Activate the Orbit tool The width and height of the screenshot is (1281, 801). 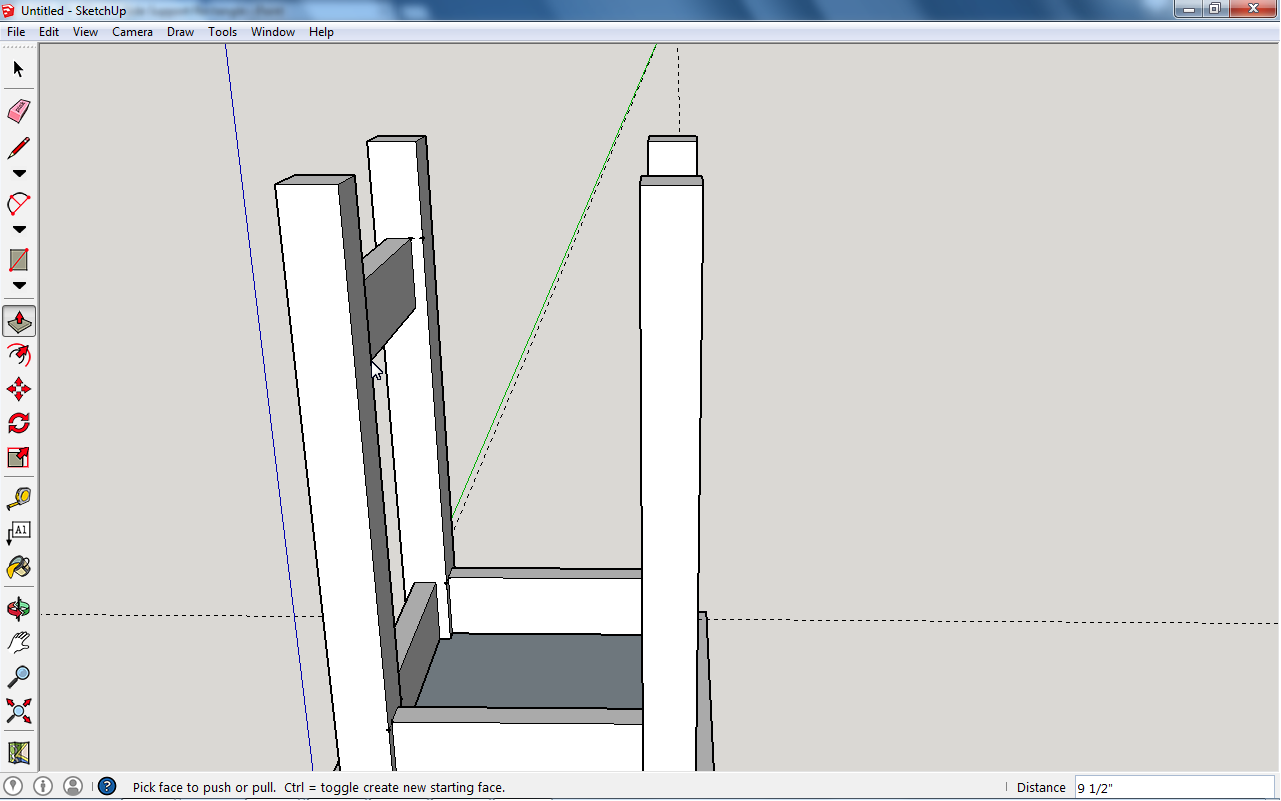coord(18,607)
